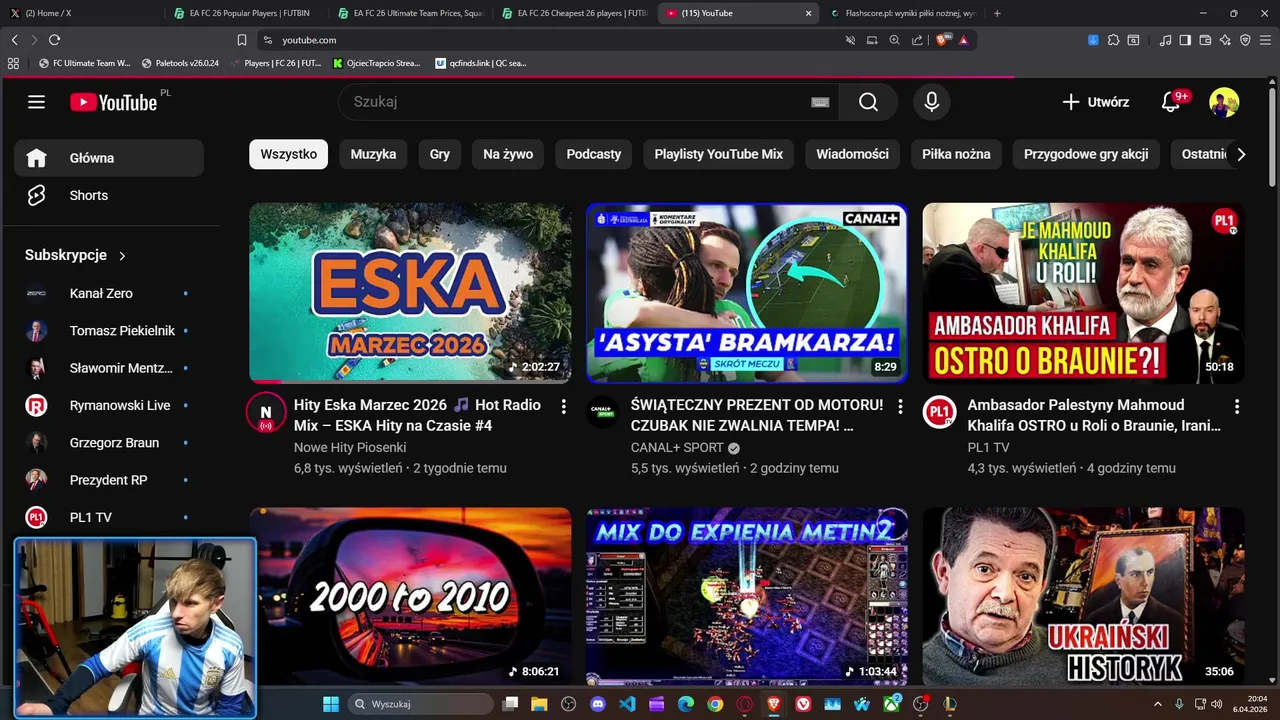The height and width of the screenshot is (720, 1280).
Task: Switch to EA FC 26 Popular Players tab
Action: coord(245,13)
